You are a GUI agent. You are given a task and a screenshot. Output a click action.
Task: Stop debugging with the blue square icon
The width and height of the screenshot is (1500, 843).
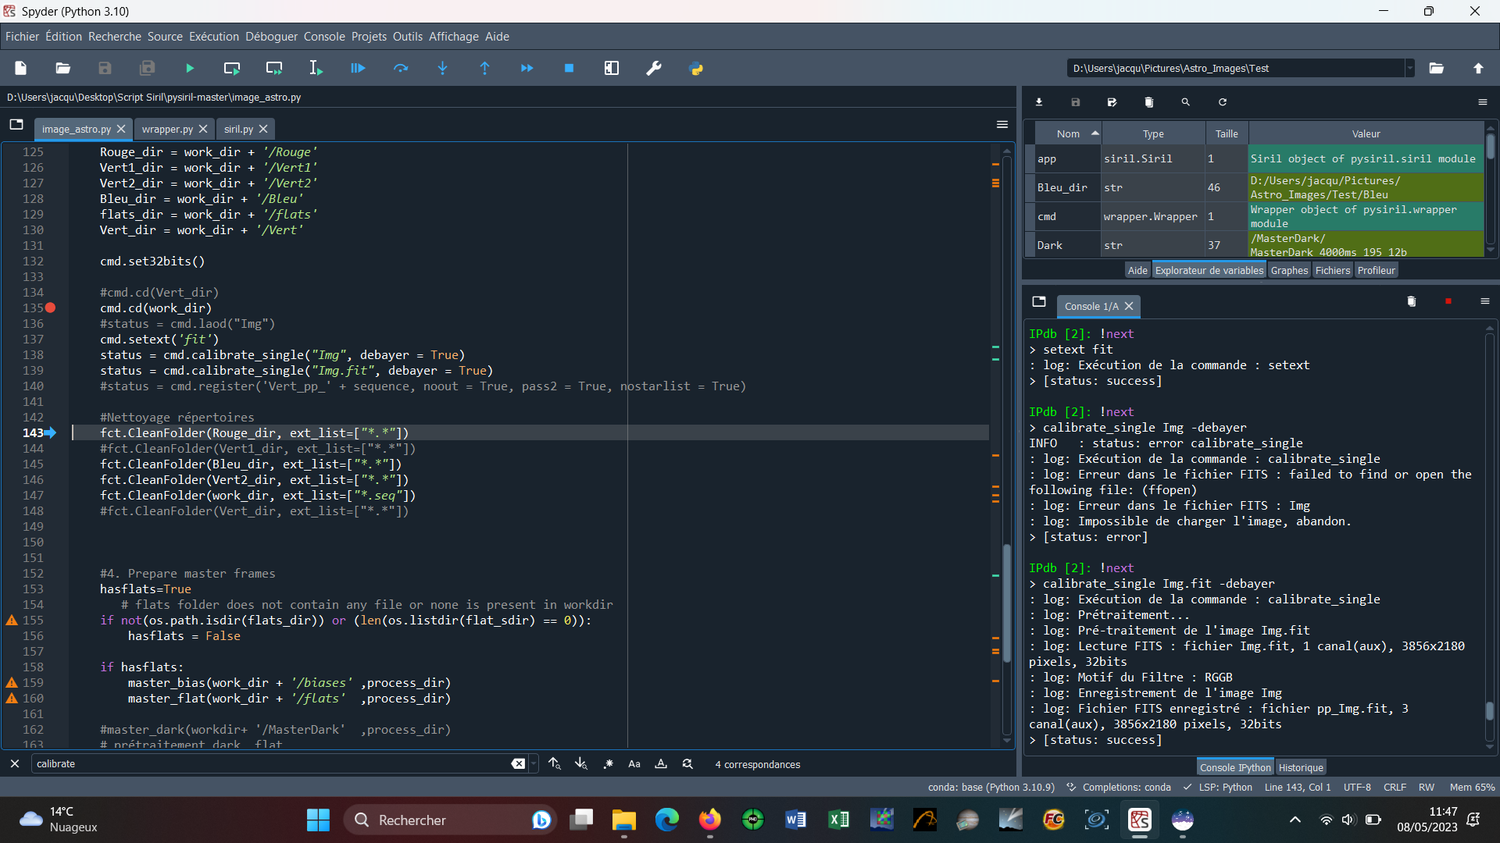(569, 68)
